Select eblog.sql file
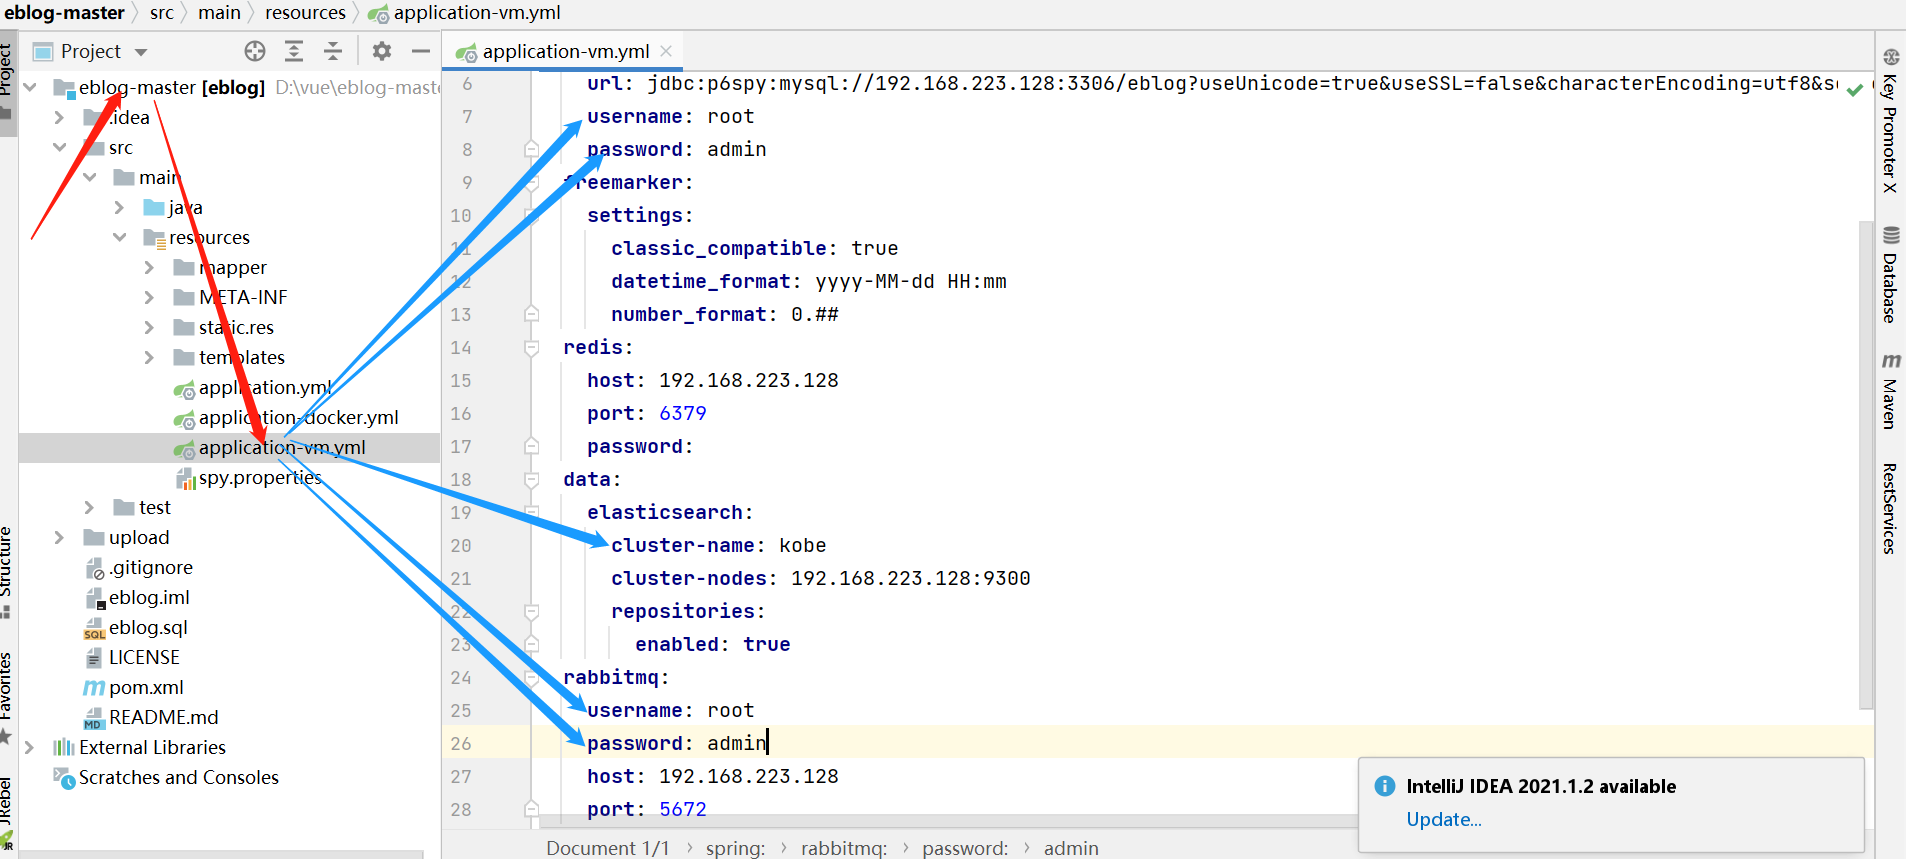Viewport: 1906px width, 859px height. tap(147, 627)
